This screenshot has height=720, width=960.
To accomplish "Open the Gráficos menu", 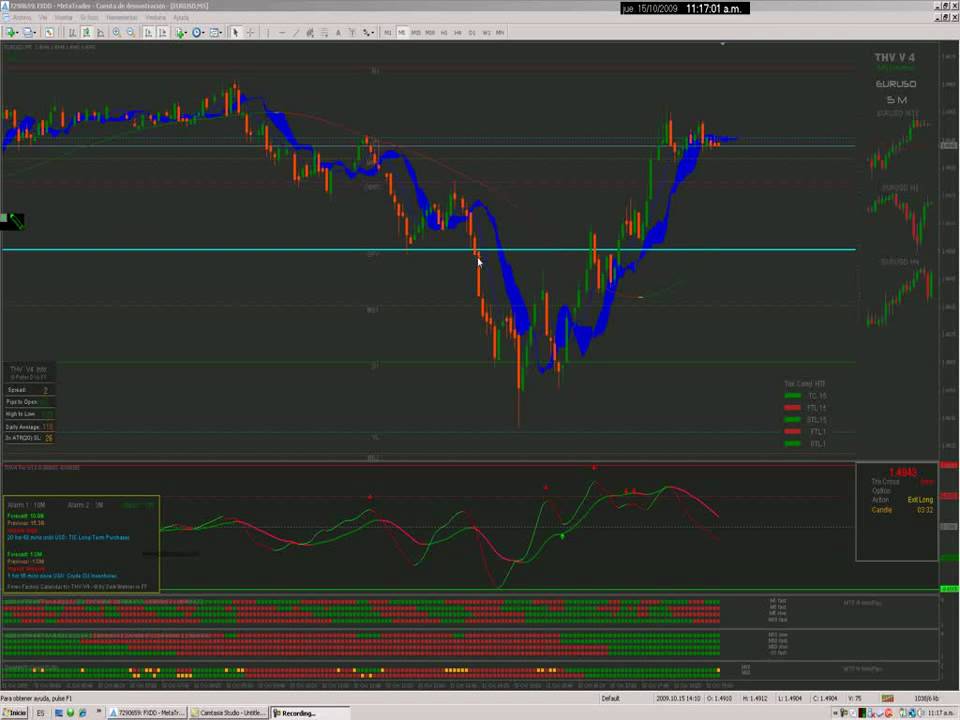I will (89, 17).
